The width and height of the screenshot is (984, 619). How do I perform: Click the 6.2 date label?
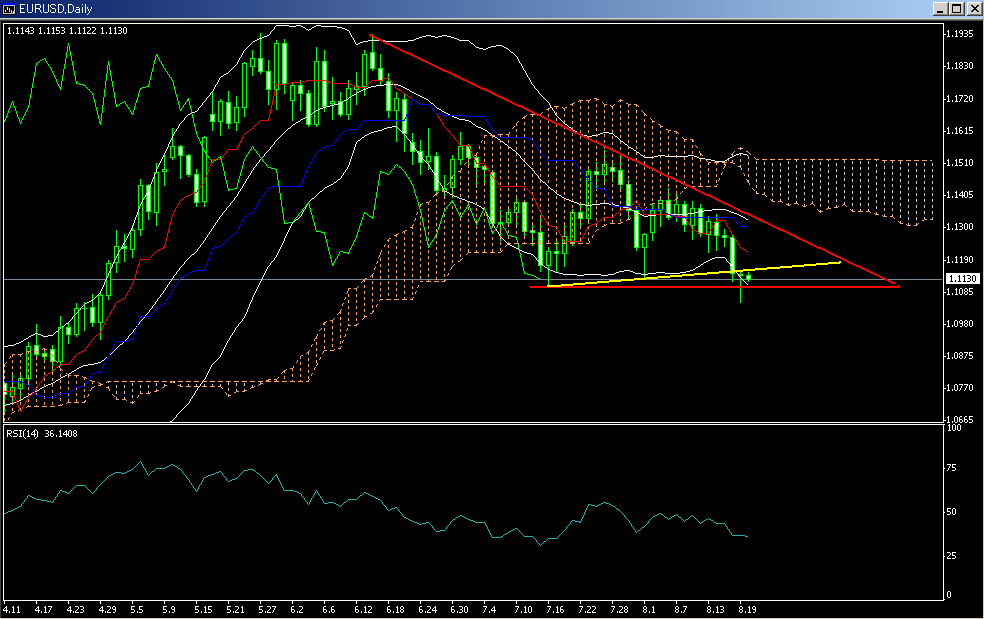click(297, 610)
